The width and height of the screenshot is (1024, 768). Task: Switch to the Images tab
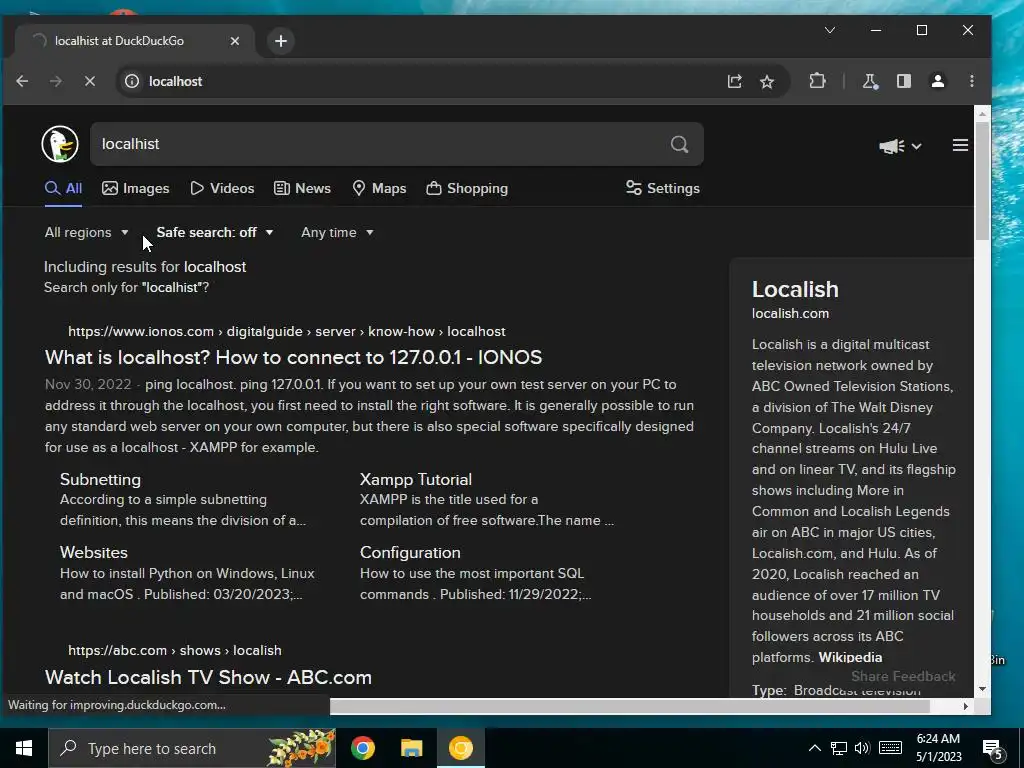(136, 188)
